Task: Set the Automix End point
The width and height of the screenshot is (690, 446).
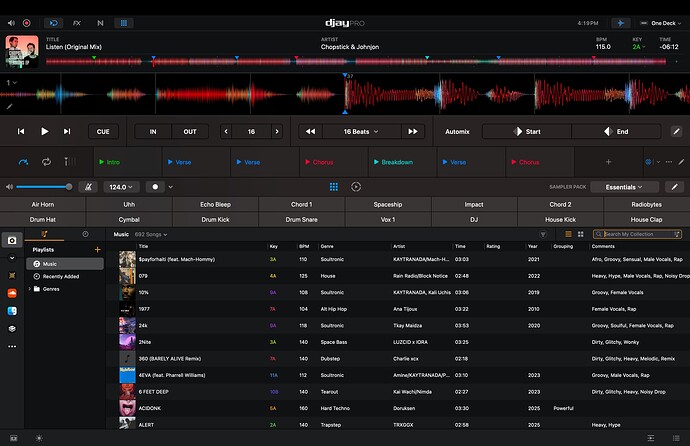Action: (616, 132)
